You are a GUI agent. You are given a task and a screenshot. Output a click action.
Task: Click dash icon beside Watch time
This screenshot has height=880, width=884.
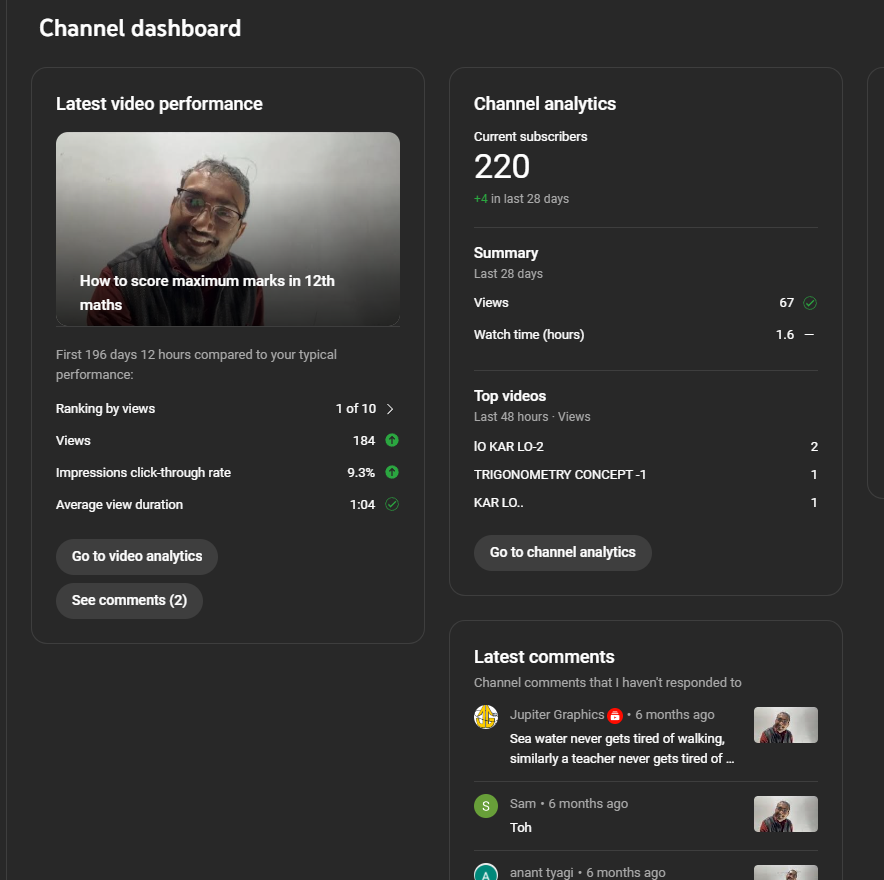click(809, 335)
